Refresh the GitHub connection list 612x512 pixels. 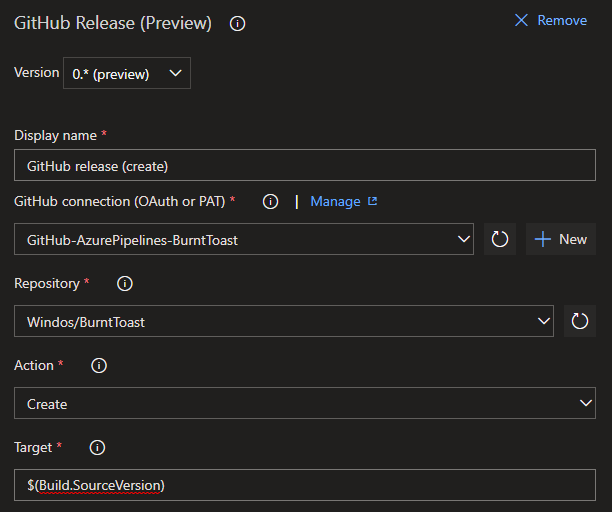(x=500, y=239)
